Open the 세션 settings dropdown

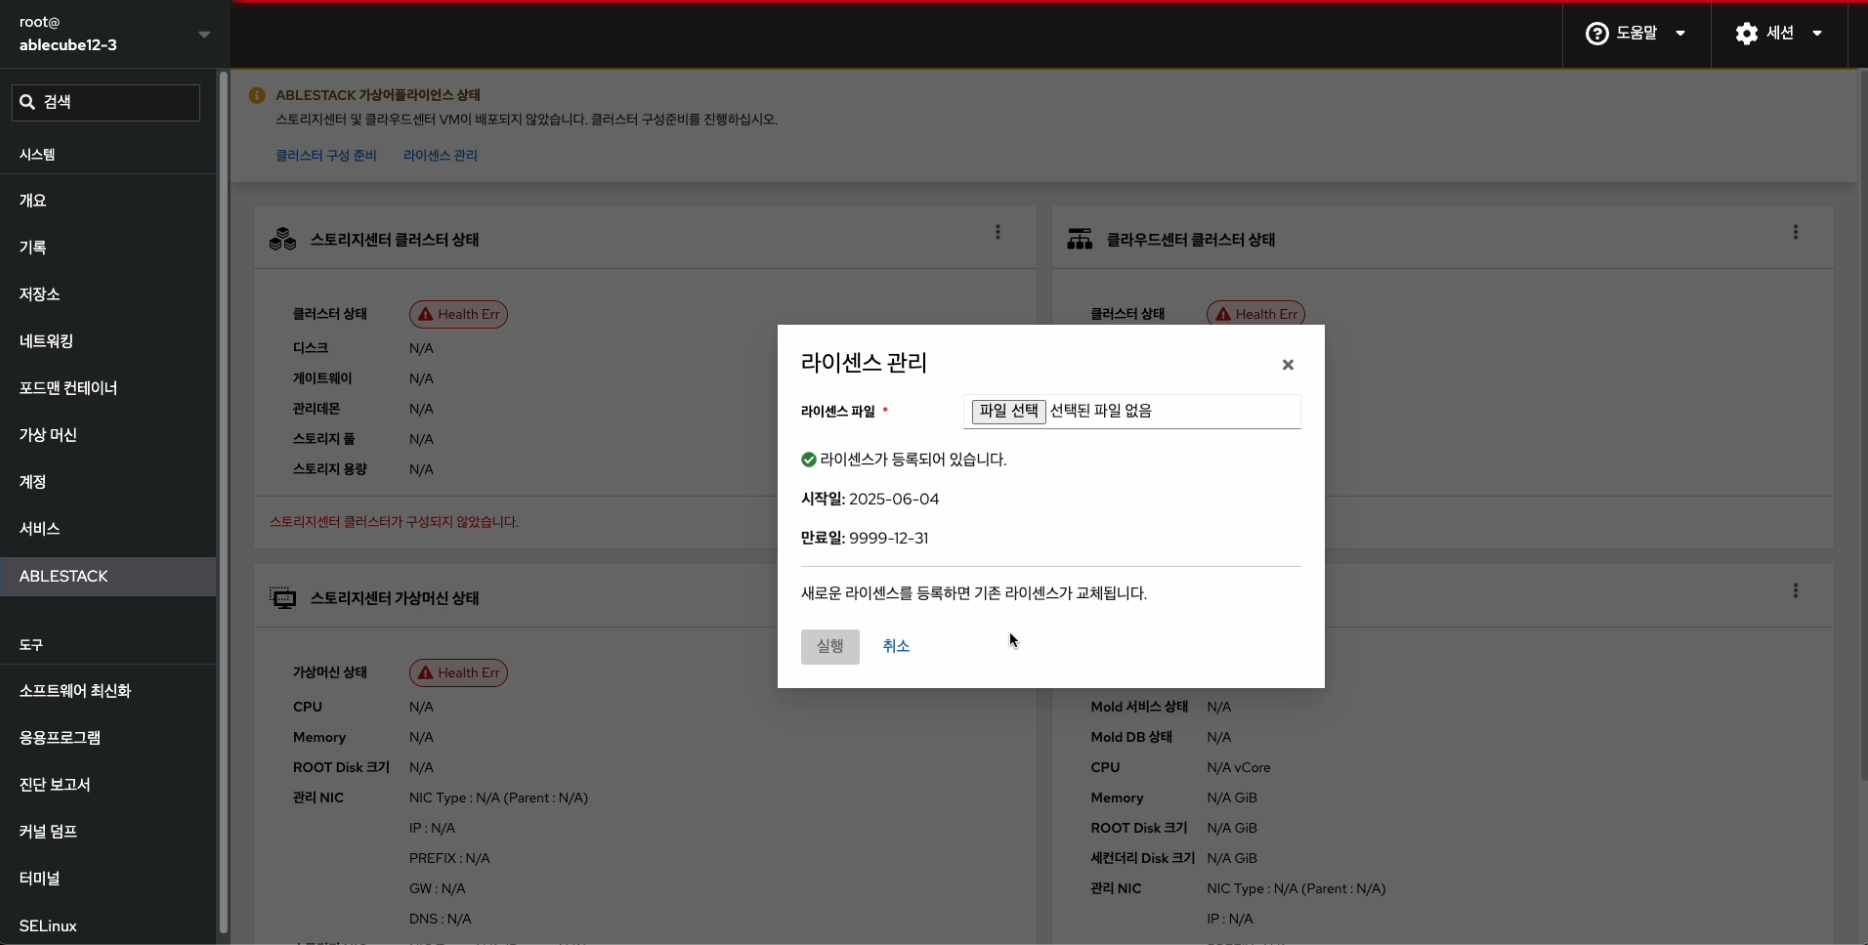(x=1779, y=33)
